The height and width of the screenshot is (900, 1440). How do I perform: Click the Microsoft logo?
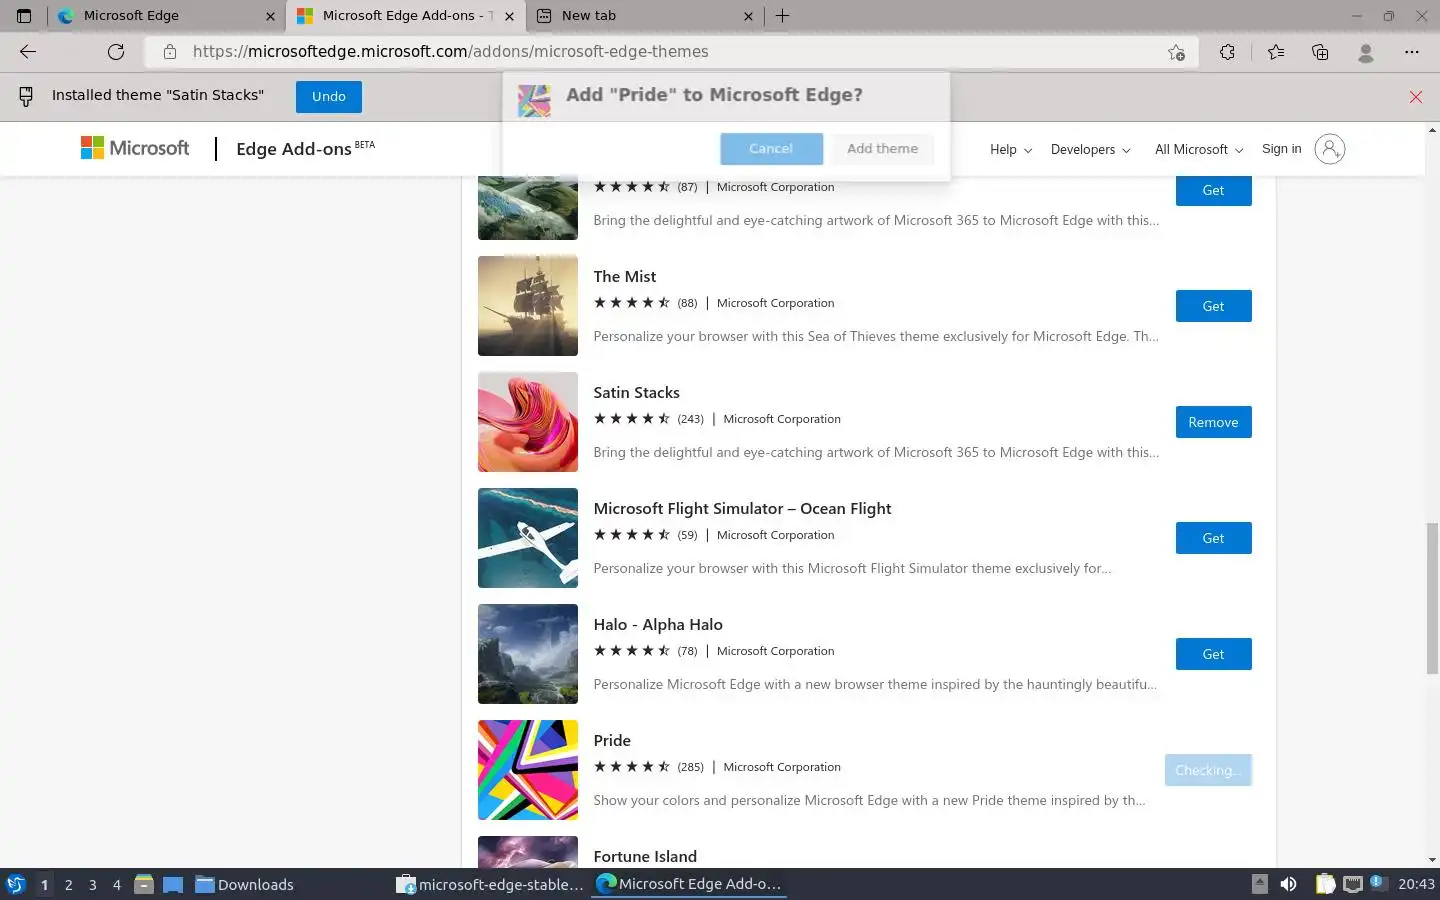pos(135,148)
